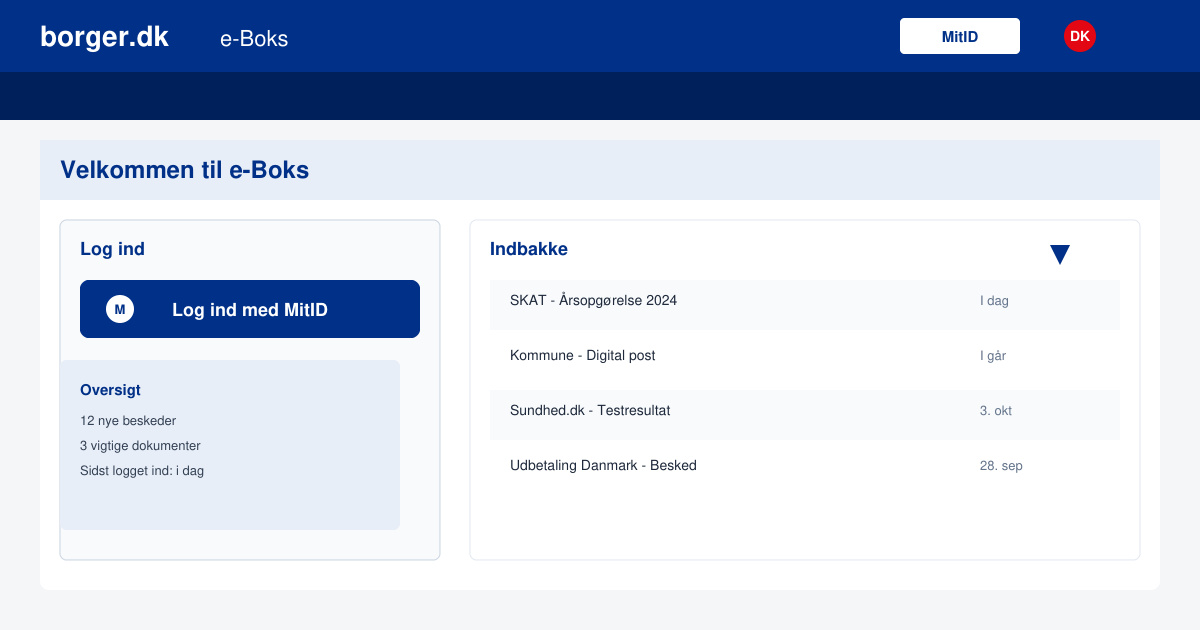
Task: Click the '12 nye beskeder' text
Action: (128, 421)
